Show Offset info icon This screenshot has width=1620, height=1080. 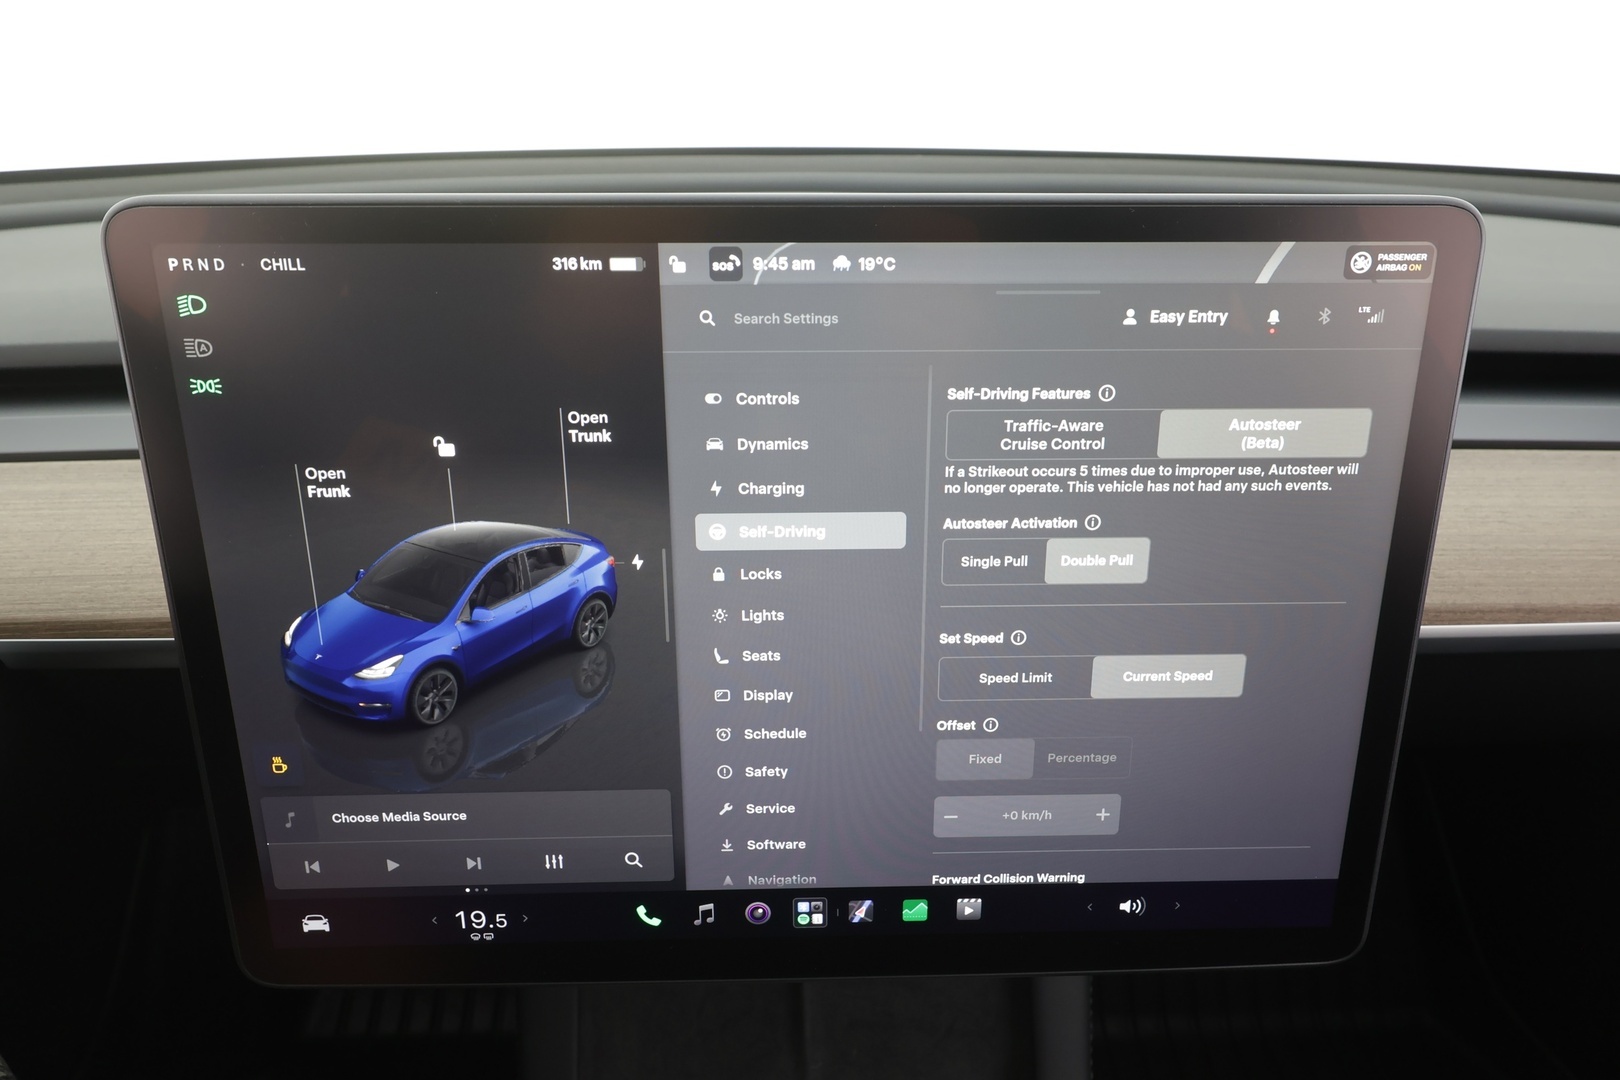tap(990, 724)
